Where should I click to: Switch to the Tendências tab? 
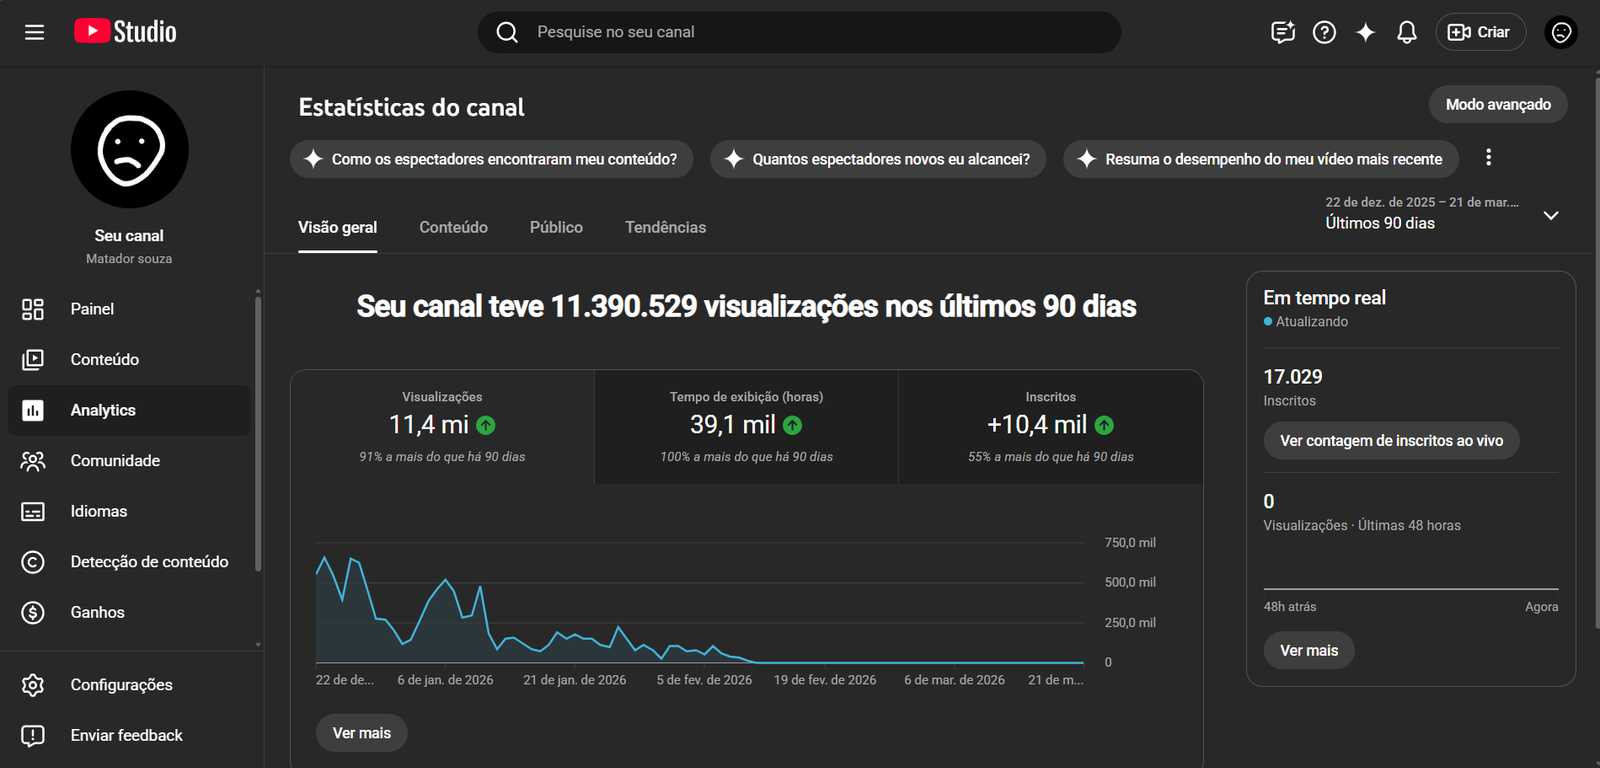tap(666, 227)
